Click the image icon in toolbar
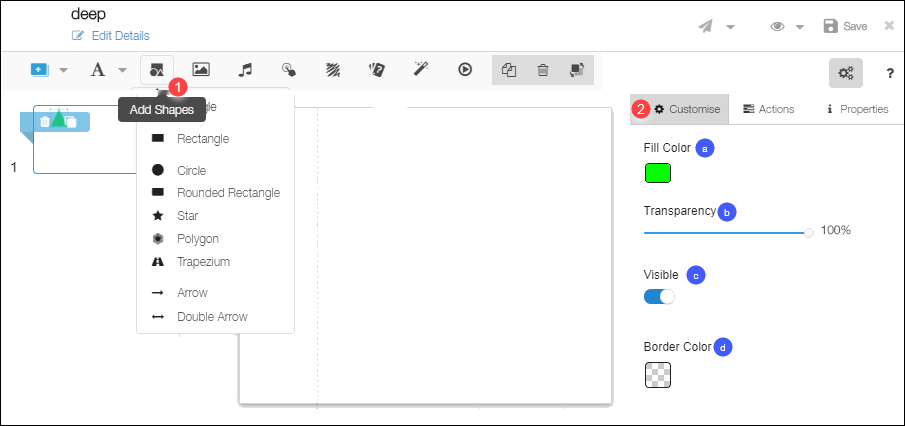 (x=201, y=70)
